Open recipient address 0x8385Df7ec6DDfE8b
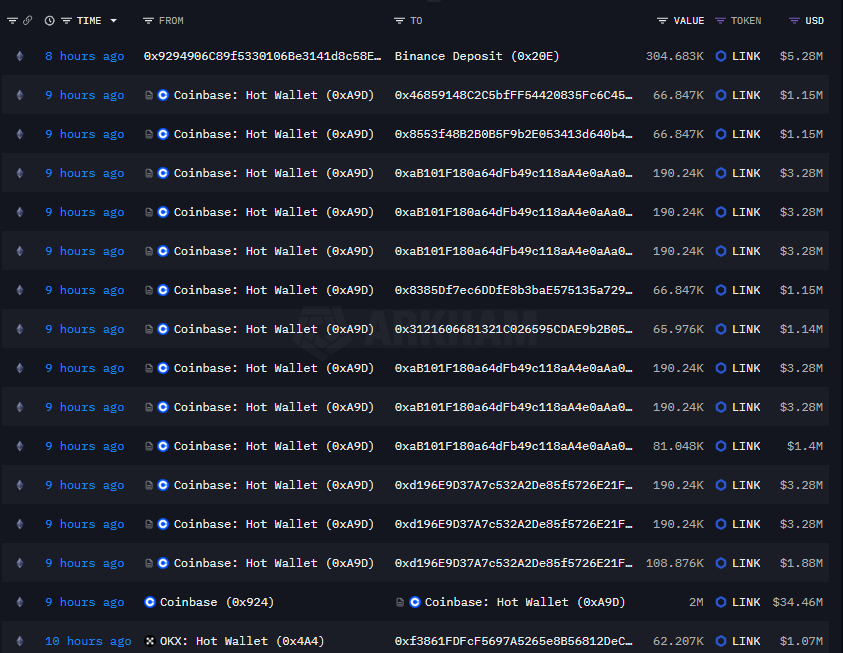Viewport: 843px width, 653px height. click(x=513, y=290)
